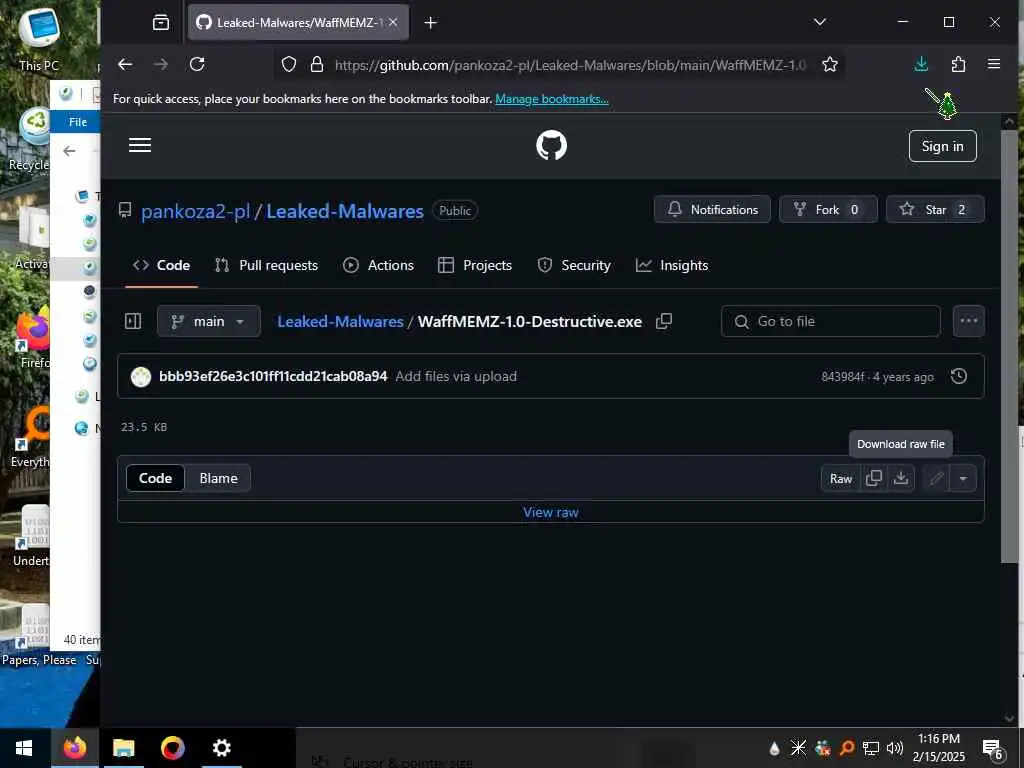
Task: Open the Firefox downloads panel
Action: [x=921, y=64]
